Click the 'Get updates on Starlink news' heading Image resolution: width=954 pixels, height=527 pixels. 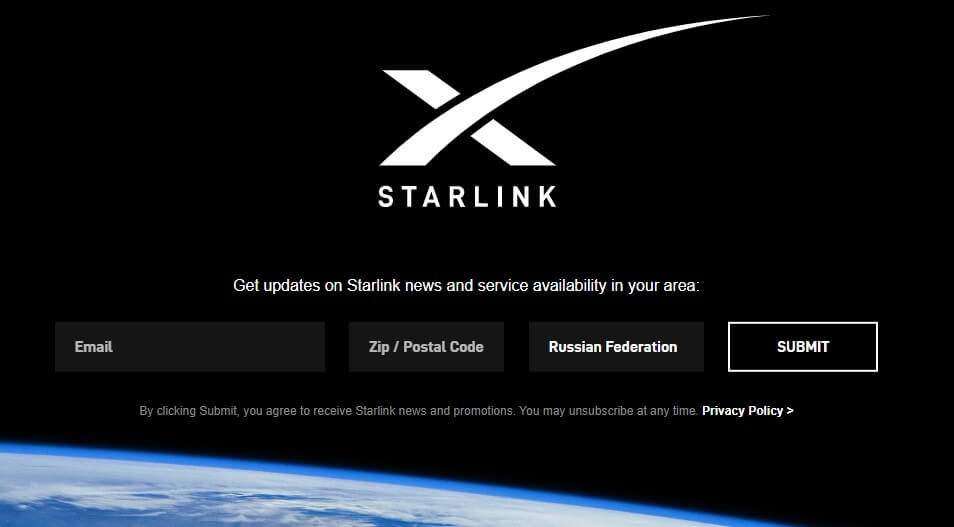point(467,285)
